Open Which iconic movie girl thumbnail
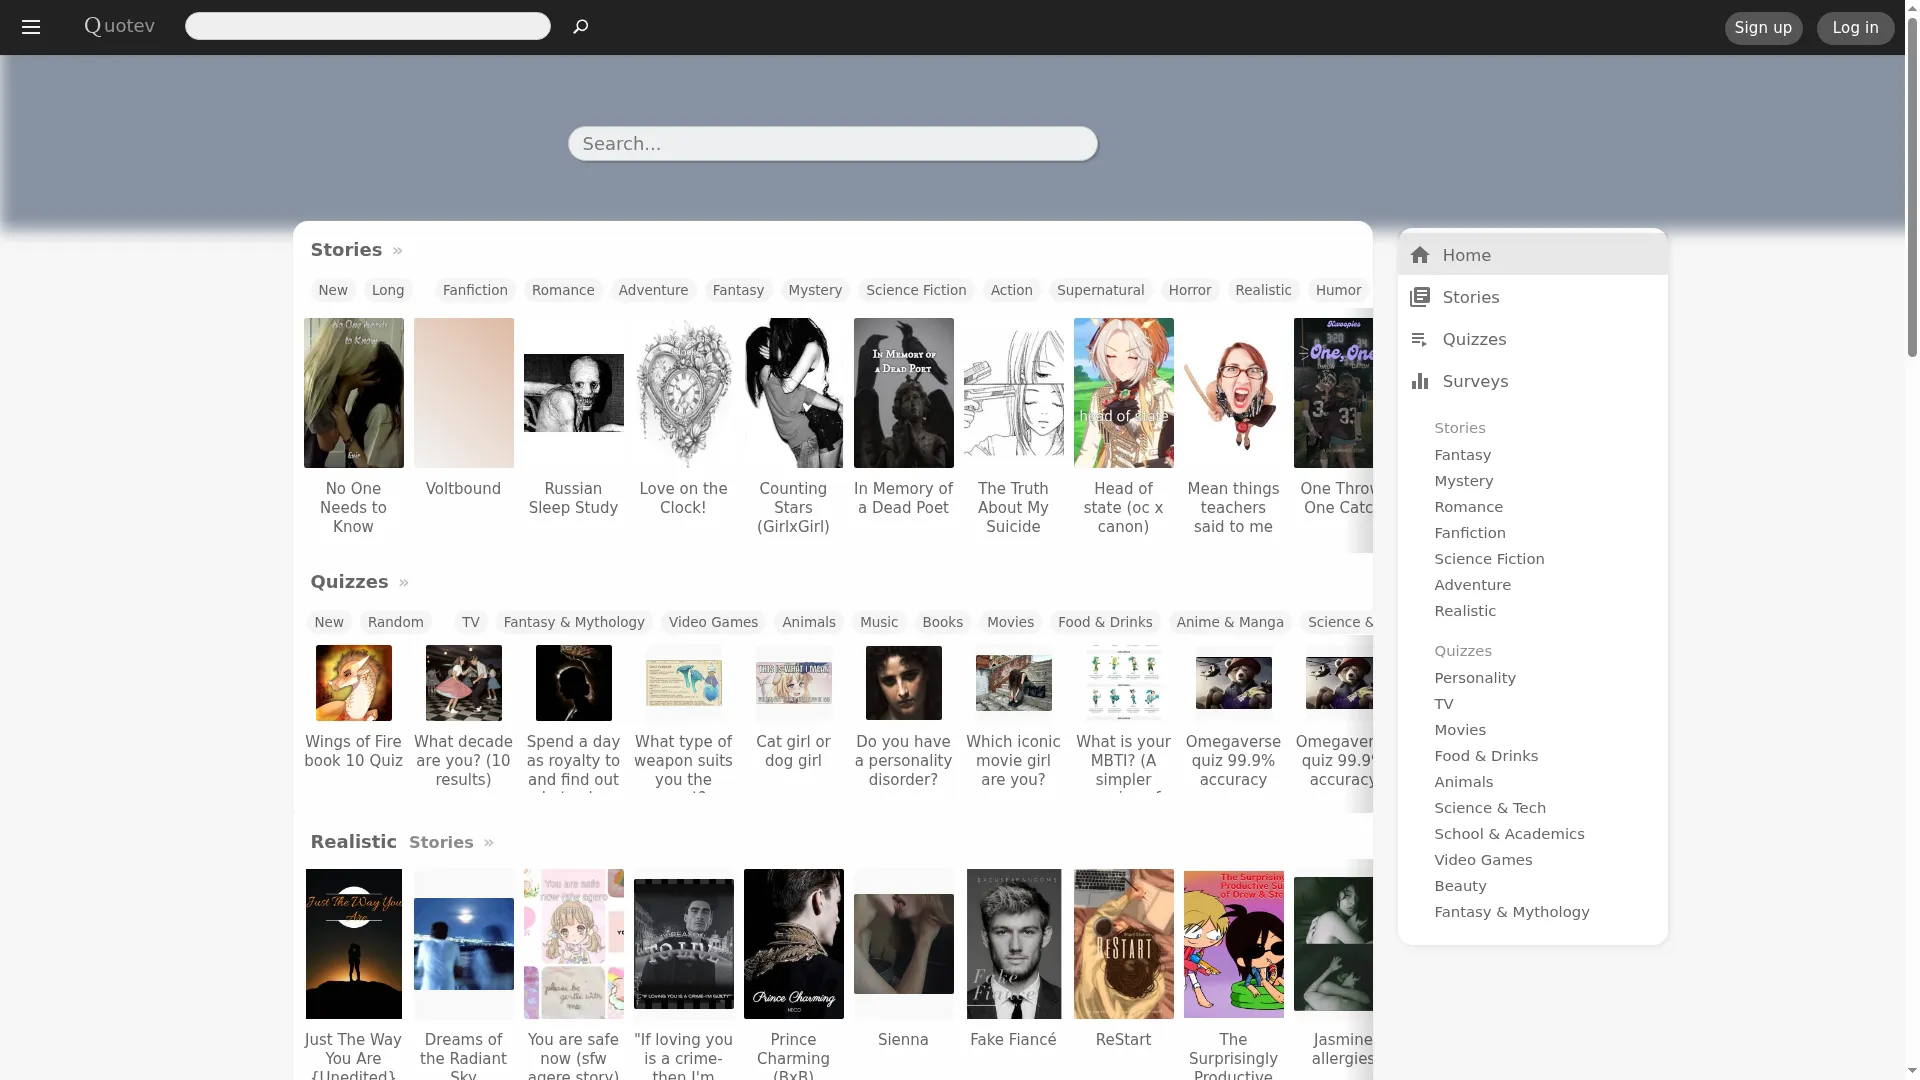The image size is (1920, 1080). pyautogui.click(x=1013, y=683)
